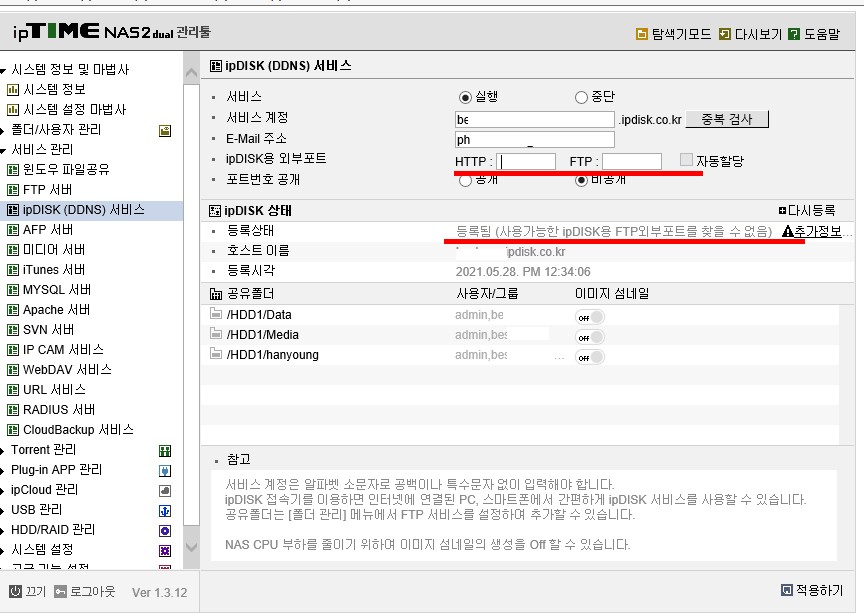Click the 로그아웃 logout icon
This screenshot has height=614, width=864.
pyautogui.click(x=61, y=591)
